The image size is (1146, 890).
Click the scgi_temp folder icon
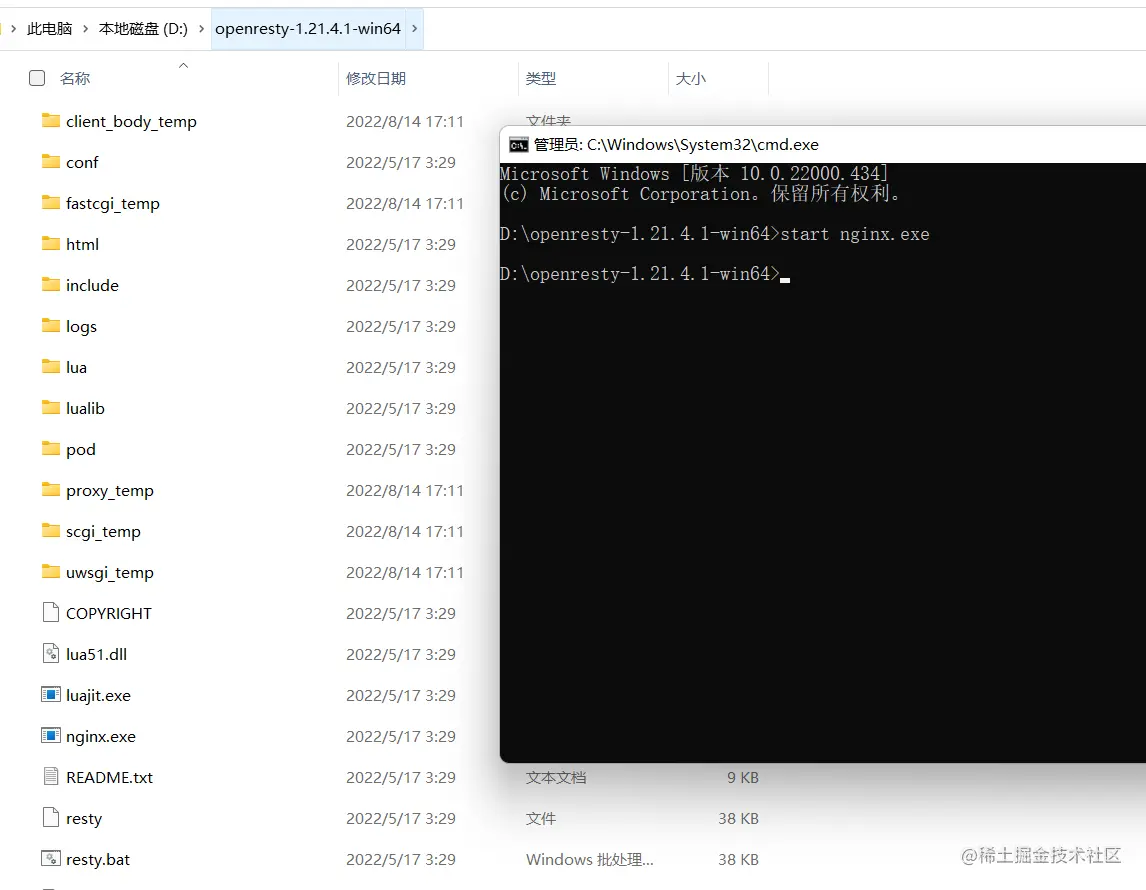tap(50, 530)
